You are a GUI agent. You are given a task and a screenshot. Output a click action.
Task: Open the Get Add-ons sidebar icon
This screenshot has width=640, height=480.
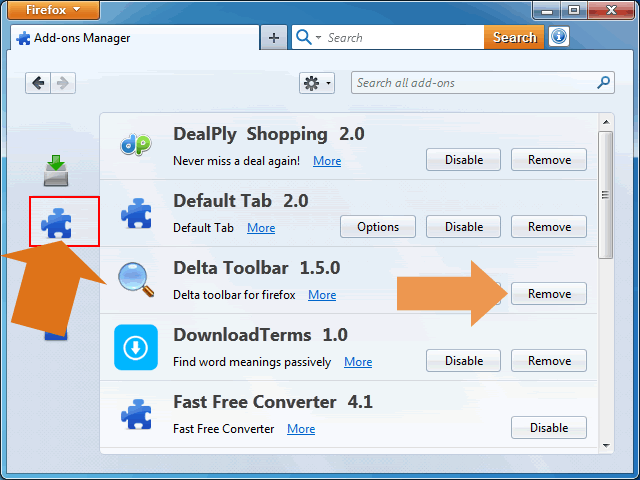pos(56,170)
